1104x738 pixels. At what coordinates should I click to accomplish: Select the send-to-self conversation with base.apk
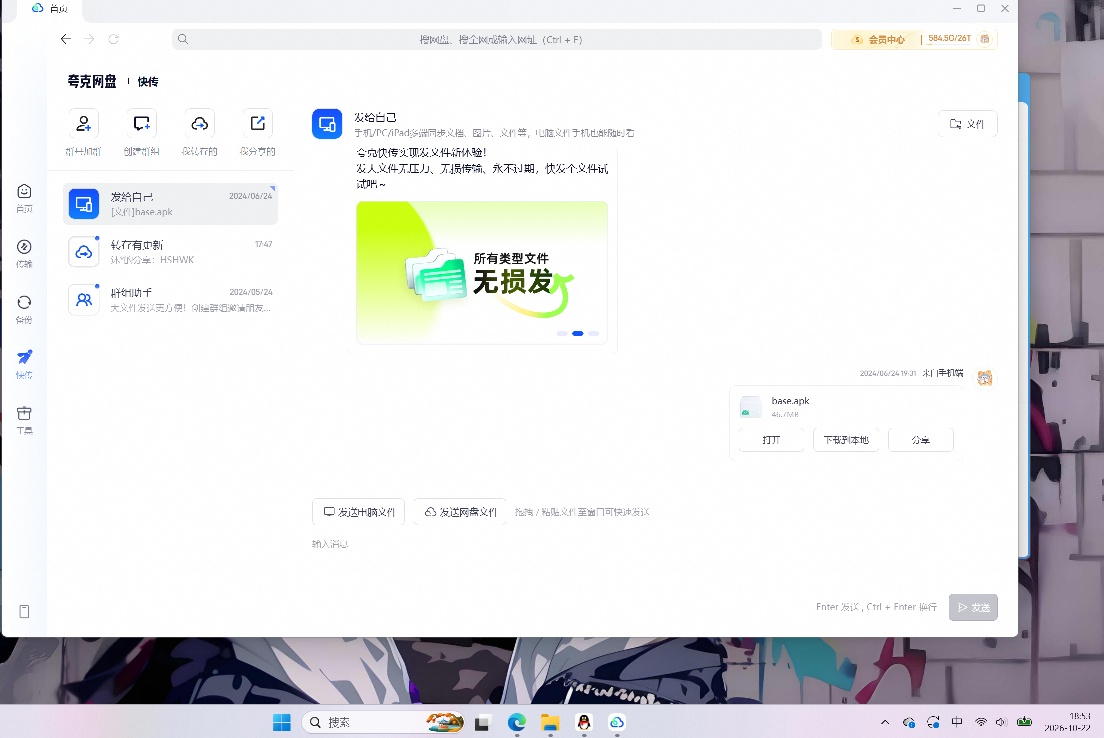pos(170,204)
